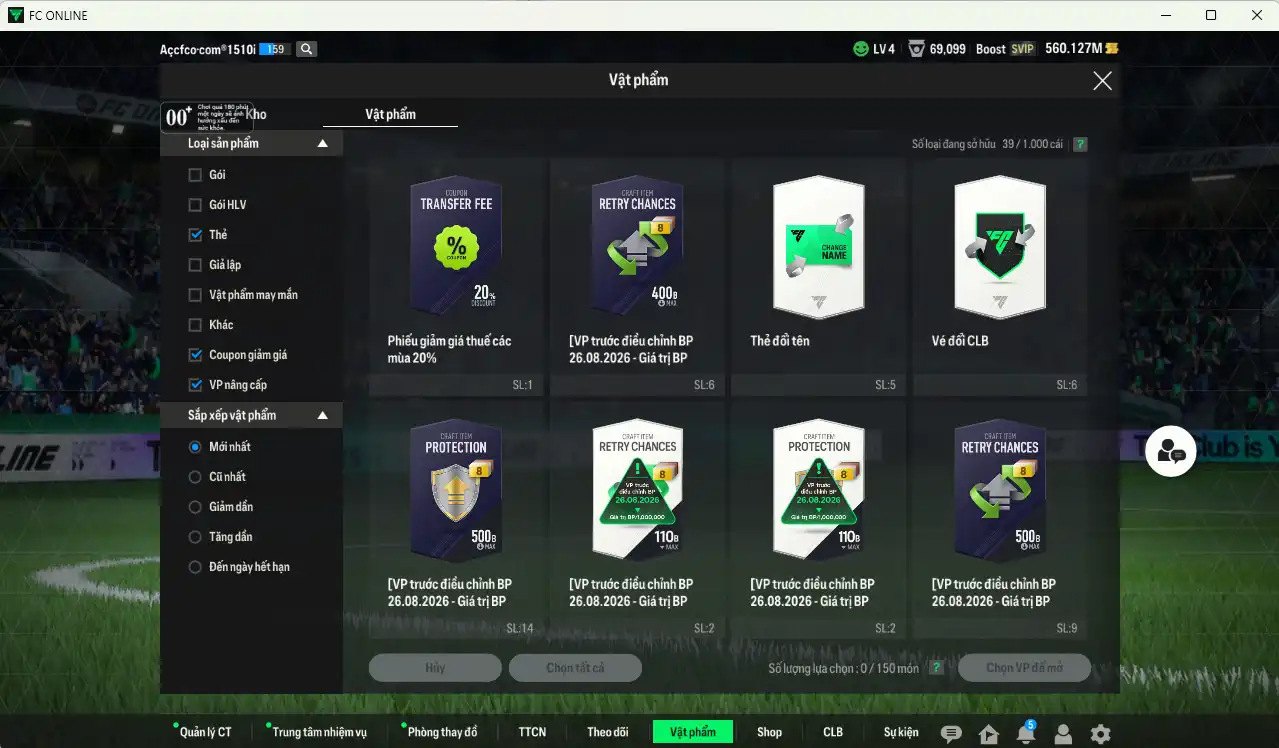1279x748 pixels.
Task: Open the Shop menu item
Action: pyautogui.click(x=769, y=732)
